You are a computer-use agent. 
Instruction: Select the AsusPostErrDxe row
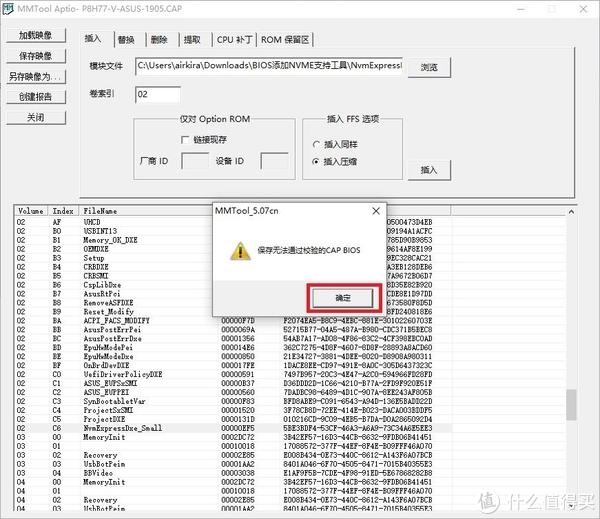[x=233, y=338]
